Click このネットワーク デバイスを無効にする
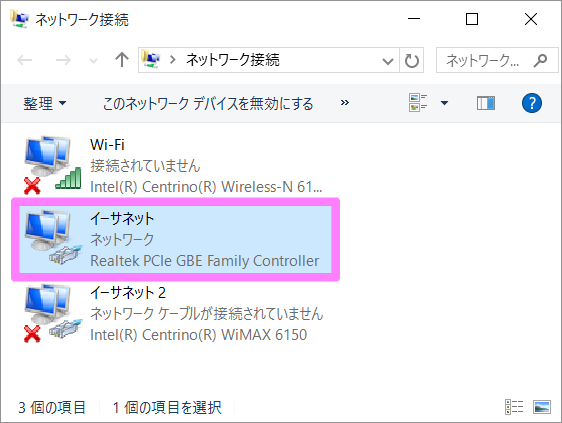Image resolution: width=562 pixels, height=423 pixels. (x=208, y=104)
